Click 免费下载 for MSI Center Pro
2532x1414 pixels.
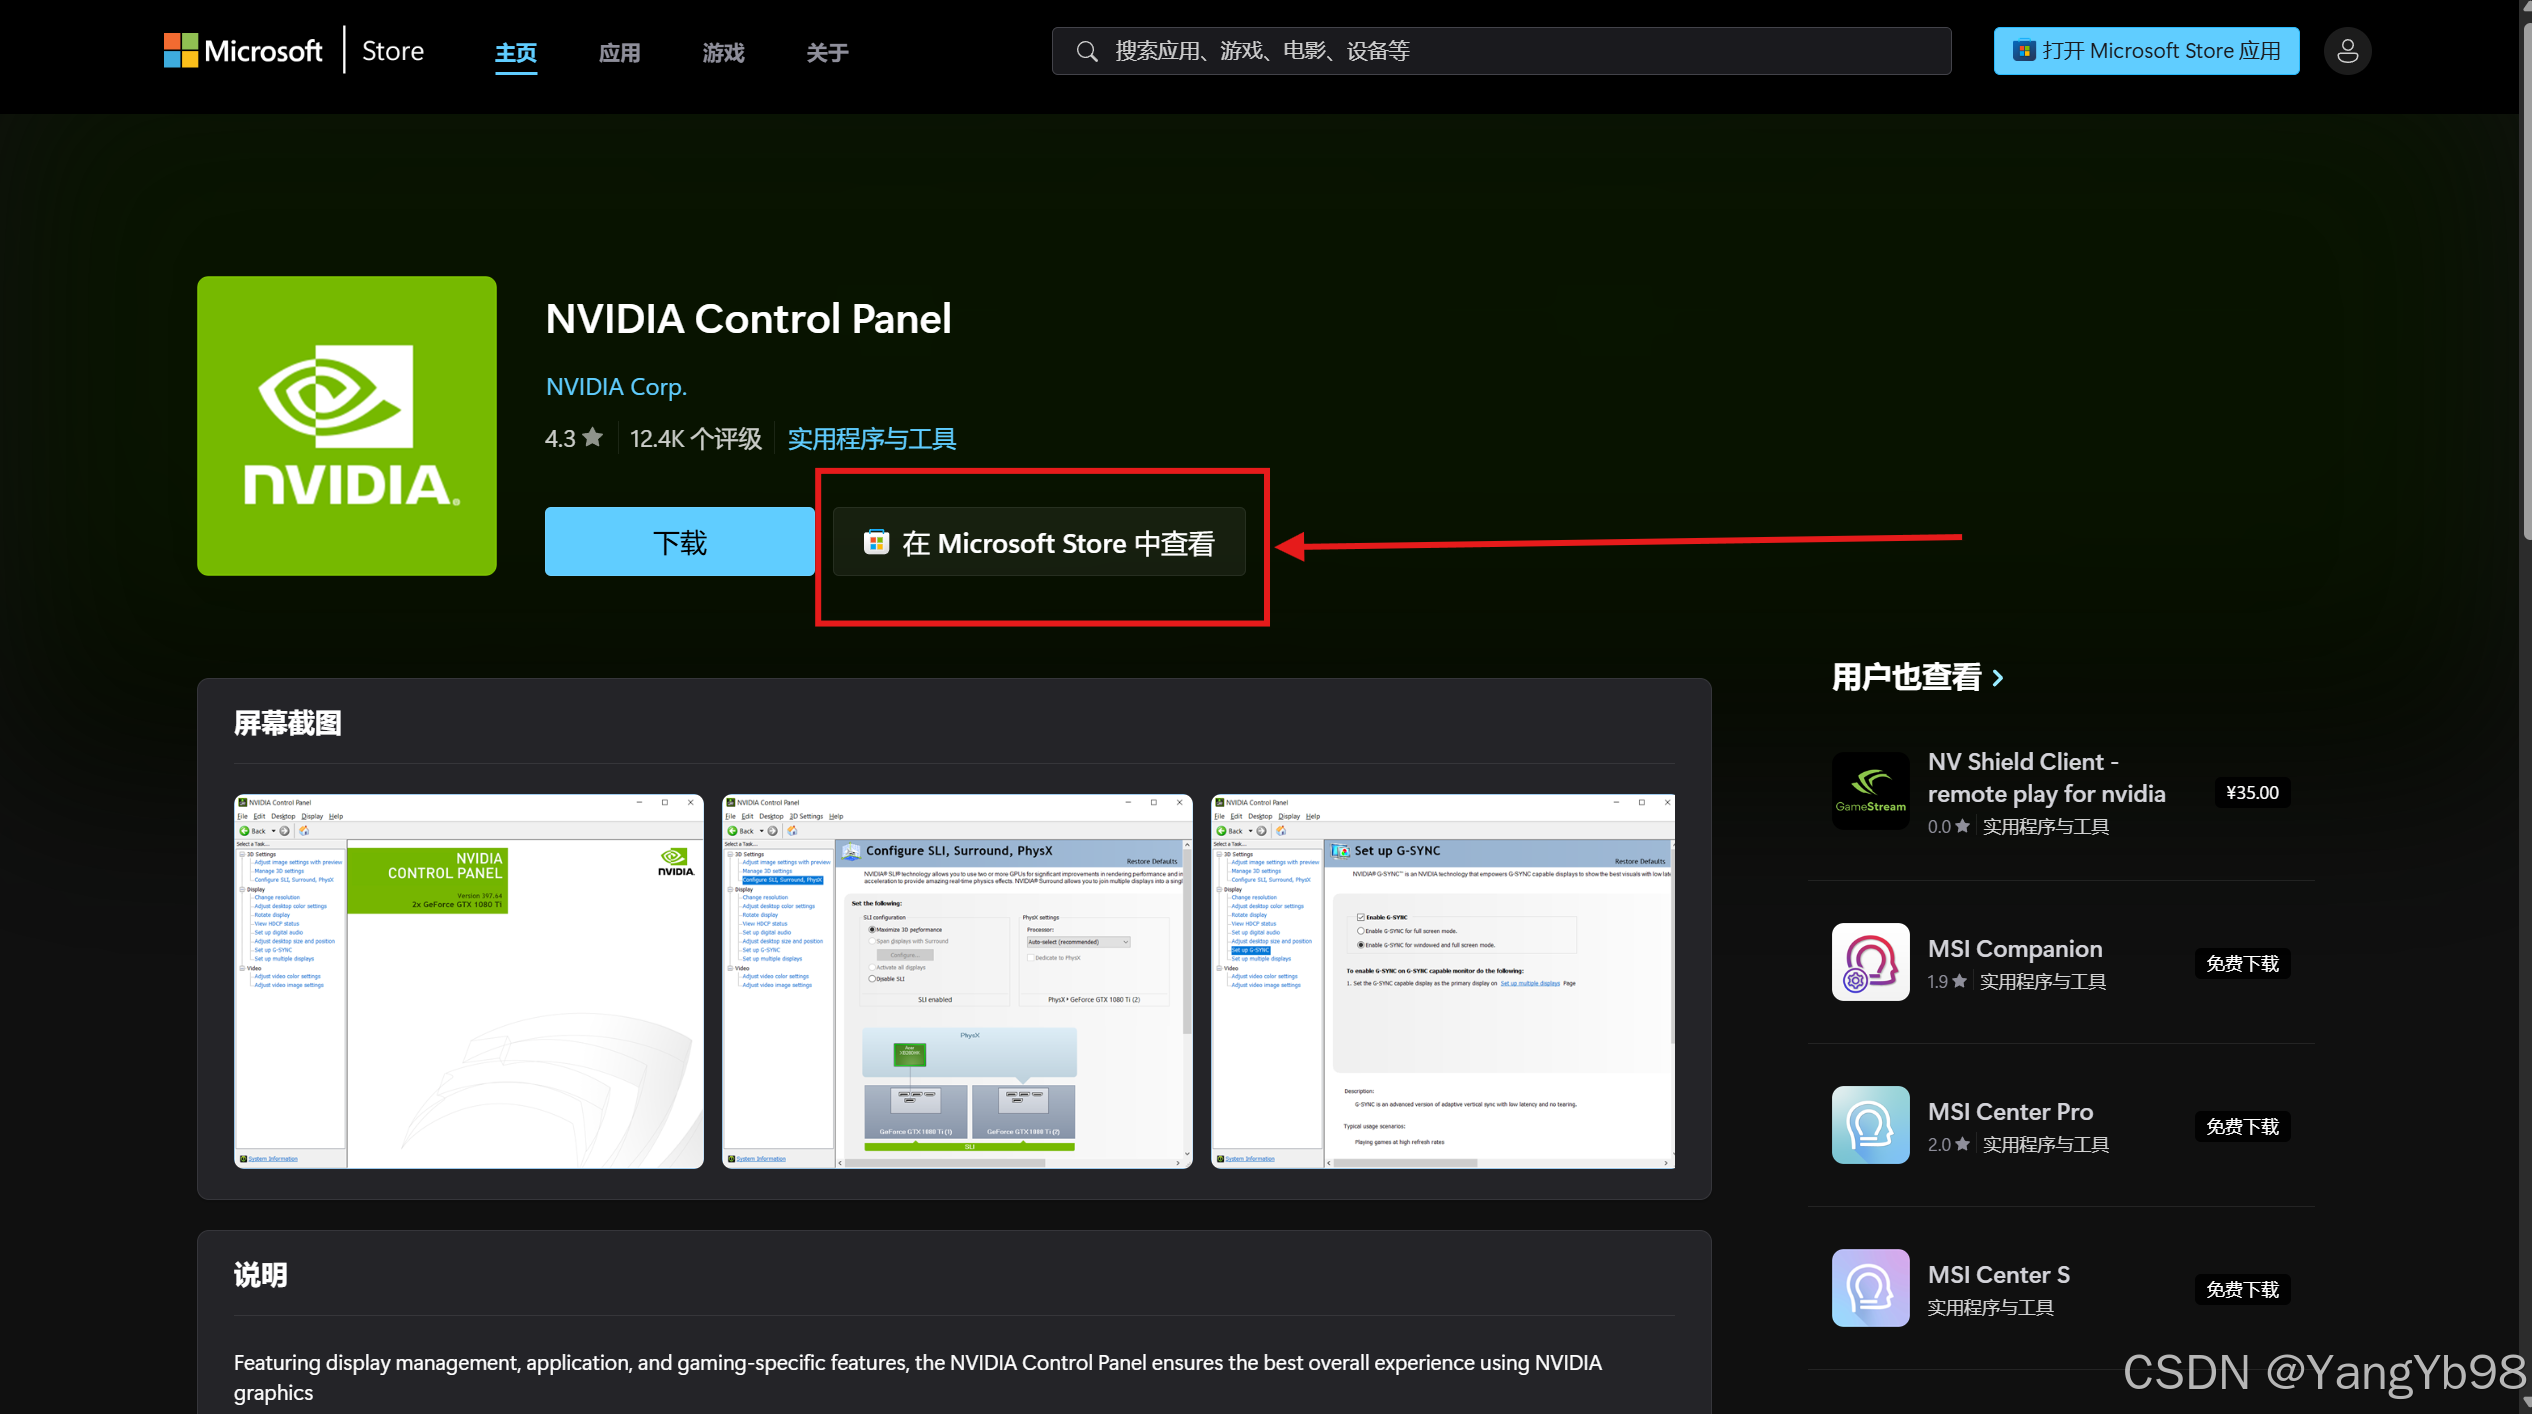[2242, 1127]
